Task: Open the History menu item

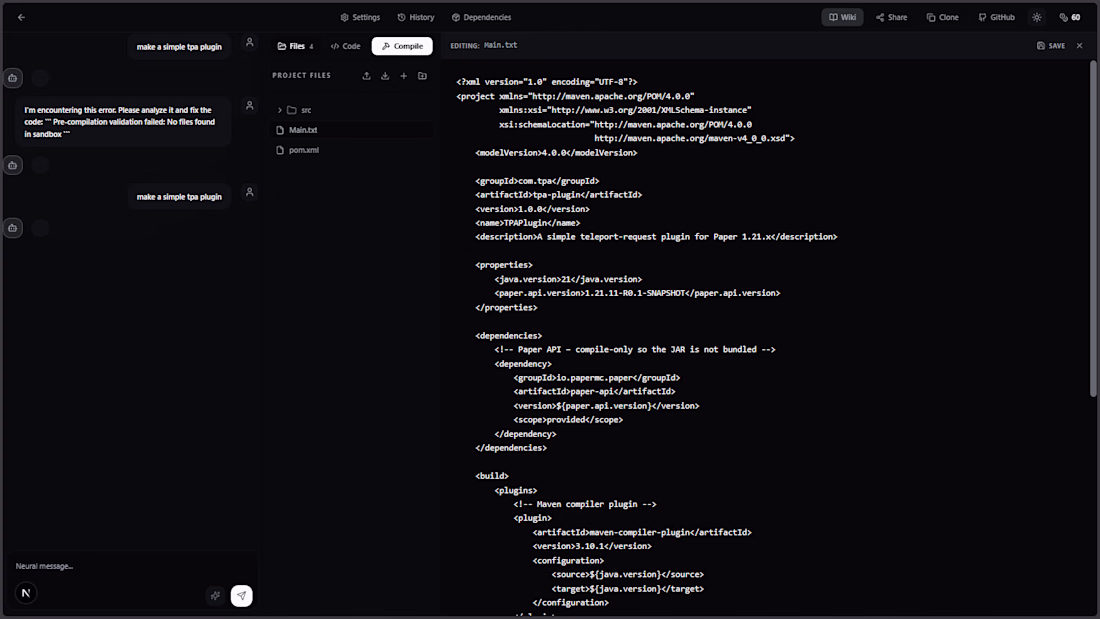Action: pyautogui.click(x=415, y=17)
